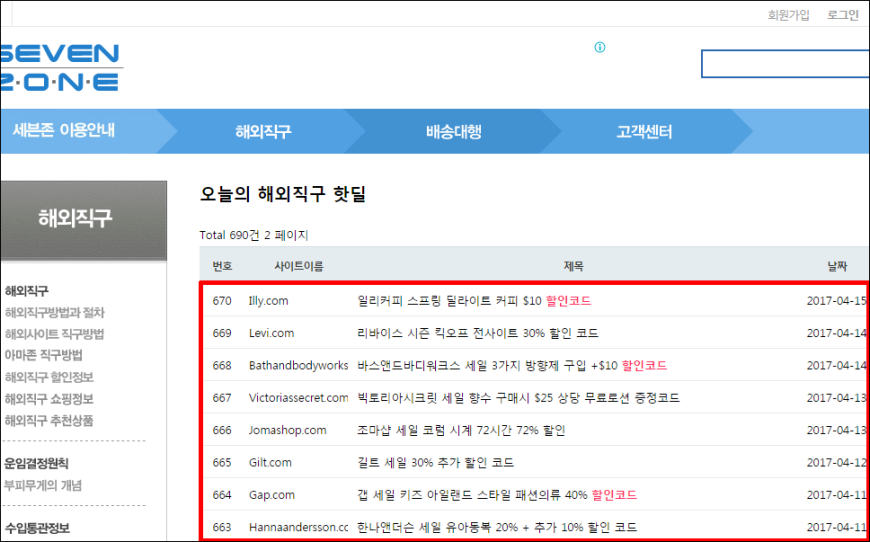Open 아마존 직구방법 sidebar link
Image resolution: width=870 pixels, height=542 pixels.
point(43,355)
